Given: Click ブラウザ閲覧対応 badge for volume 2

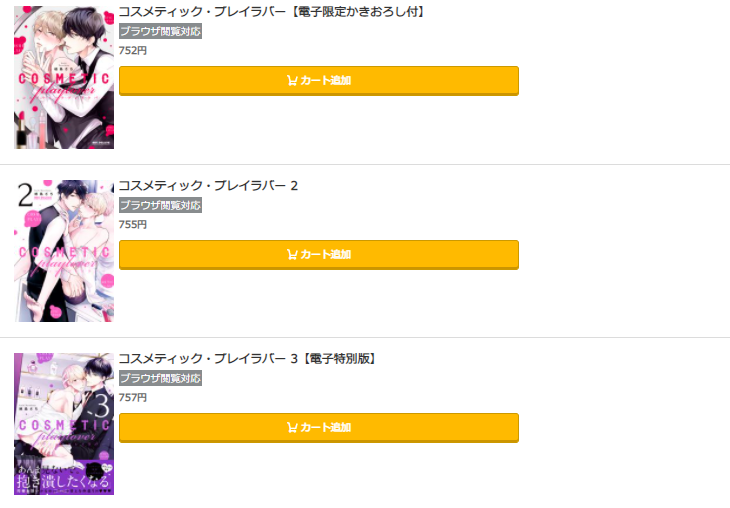Looking at the screenshot, I should click(x=161, y=205).
